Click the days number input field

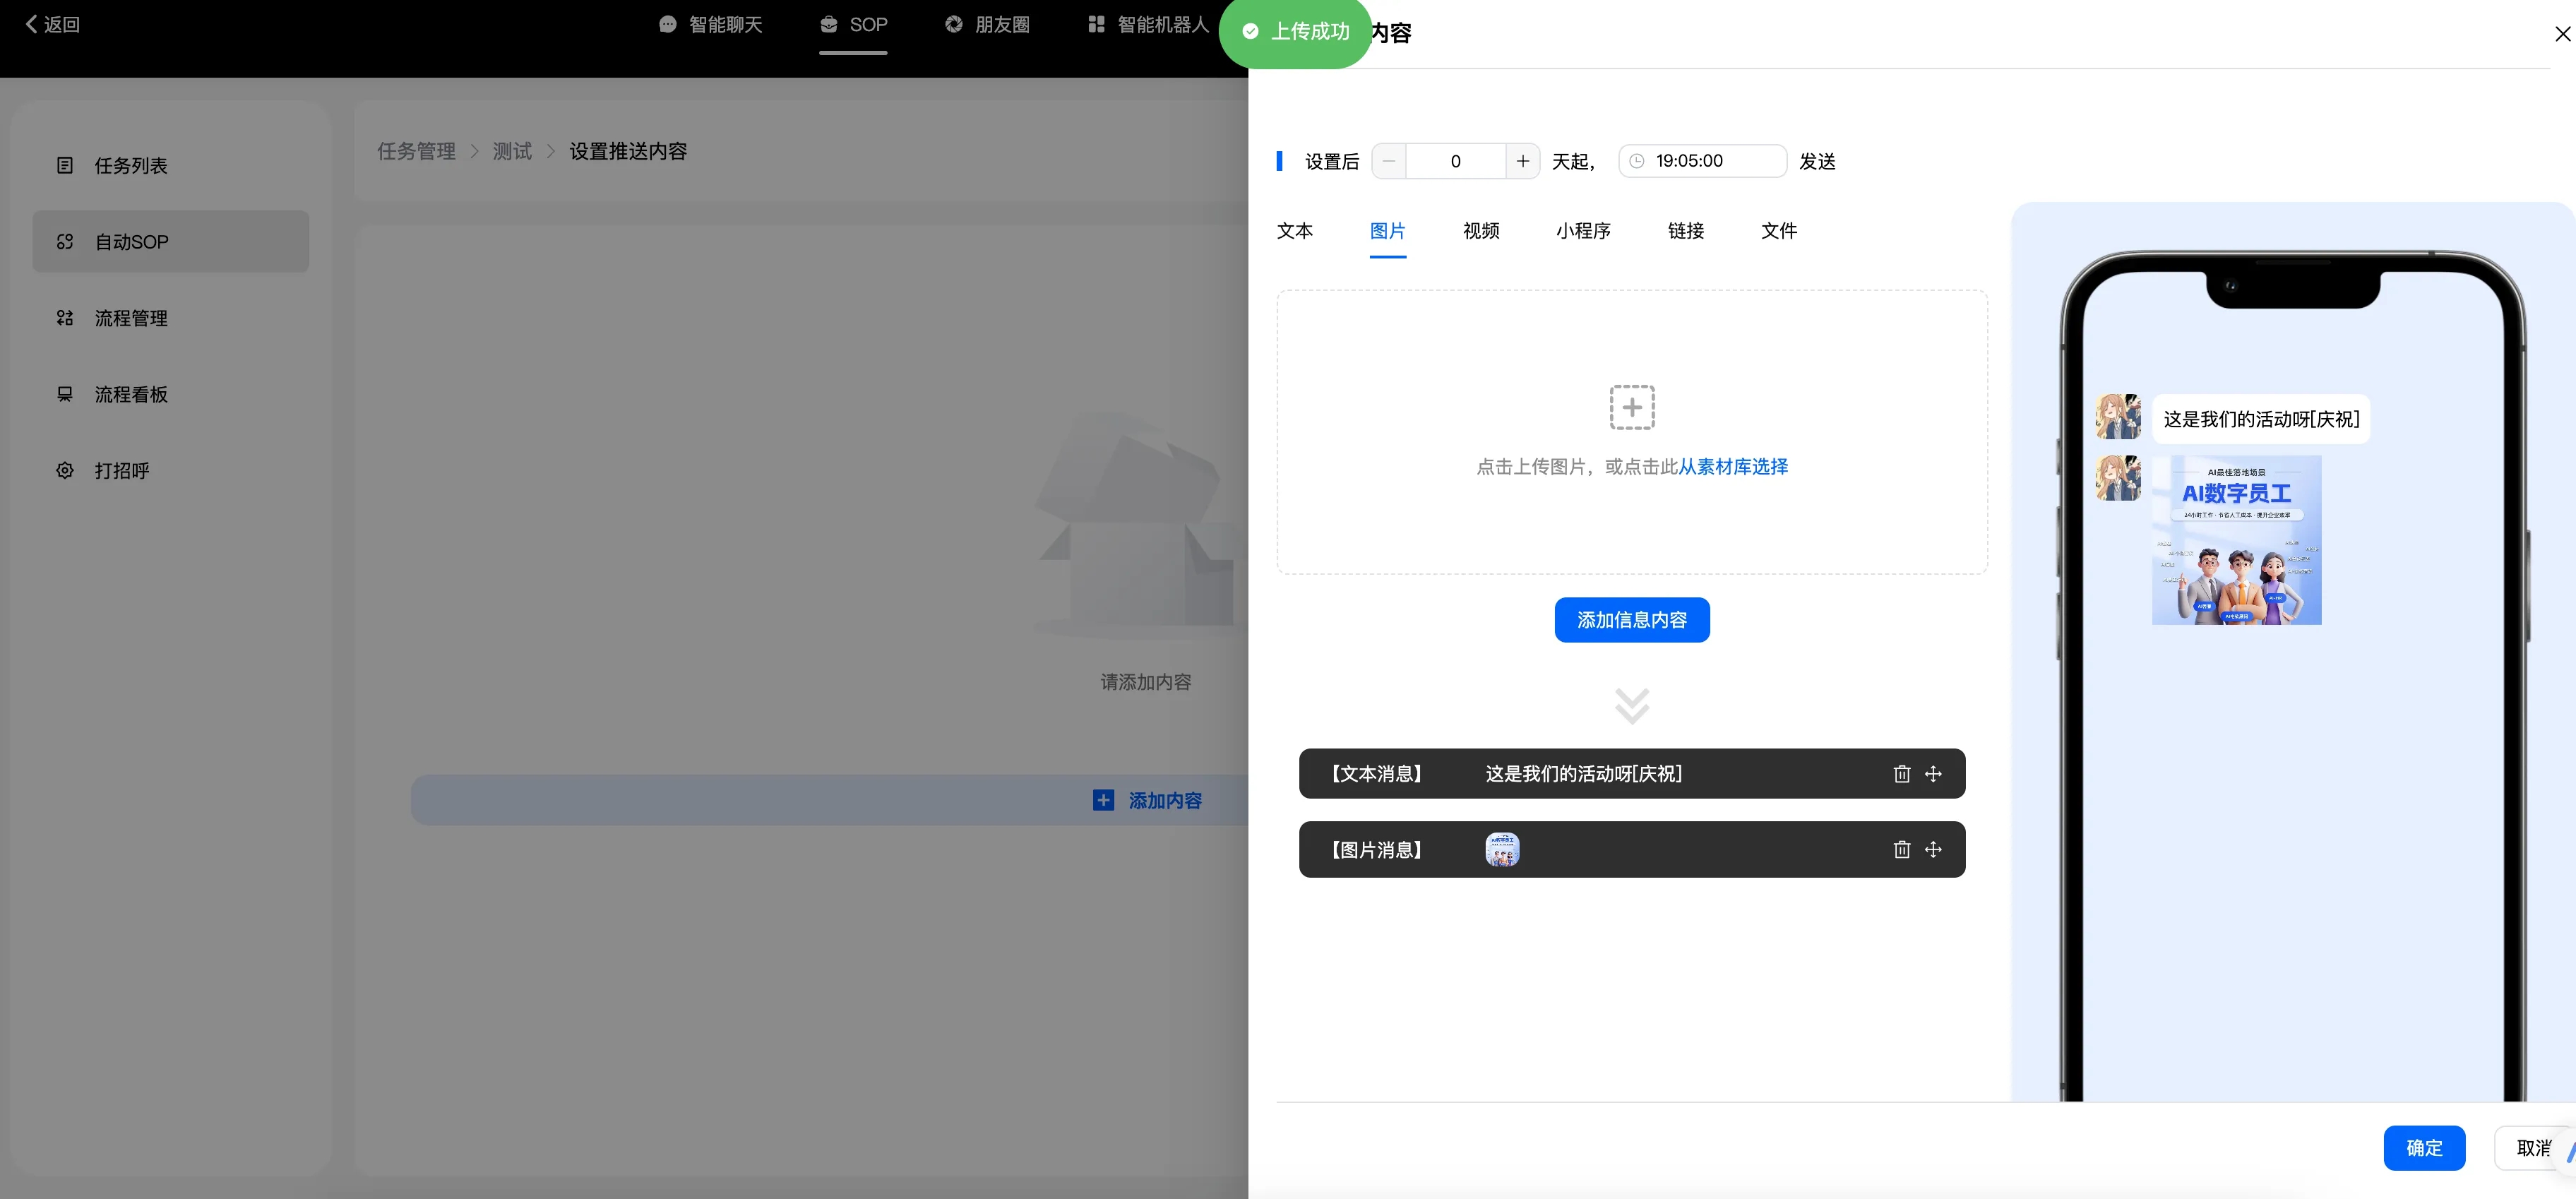coord(1455,161)
